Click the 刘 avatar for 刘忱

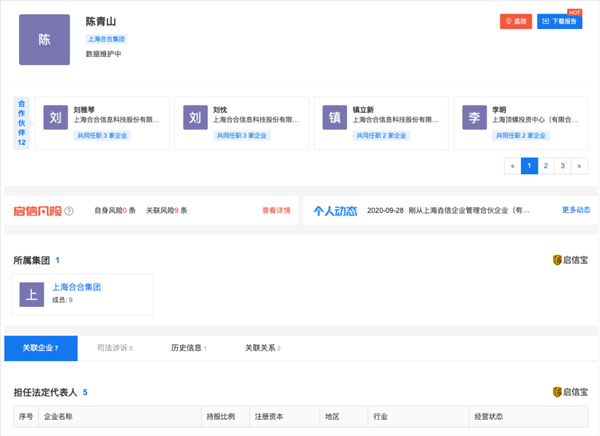[x=196, y=118]
